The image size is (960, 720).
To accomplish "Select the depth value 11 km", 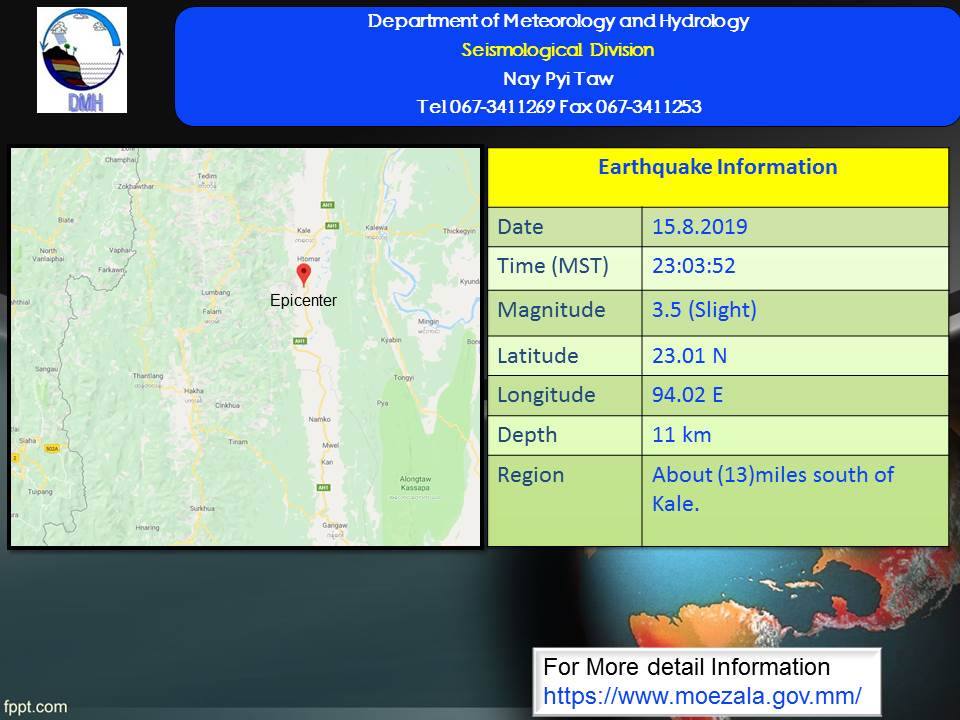I will coord(681,435).
